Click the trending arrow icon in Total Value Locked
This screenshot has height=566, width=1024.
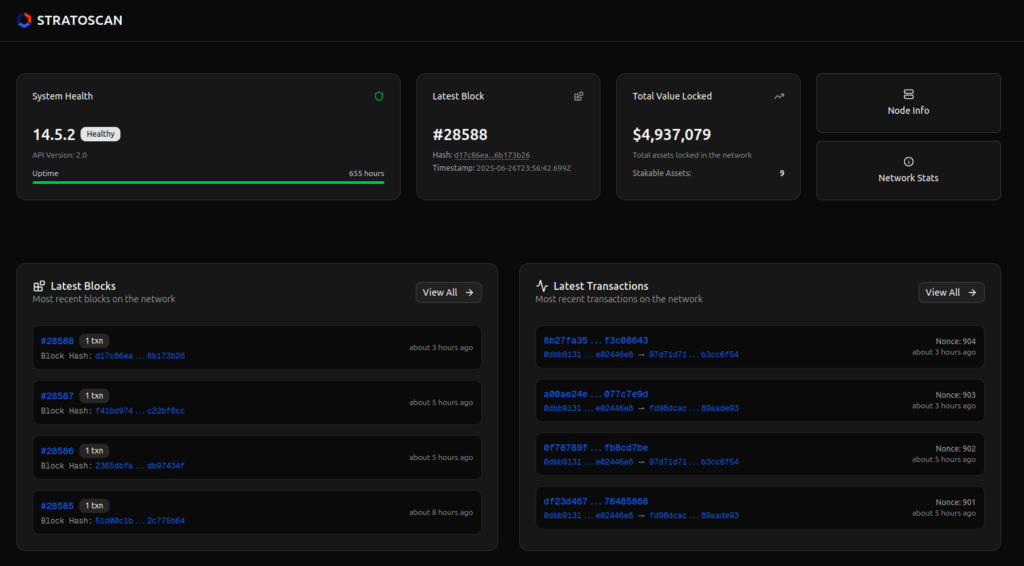click(779, 96)
